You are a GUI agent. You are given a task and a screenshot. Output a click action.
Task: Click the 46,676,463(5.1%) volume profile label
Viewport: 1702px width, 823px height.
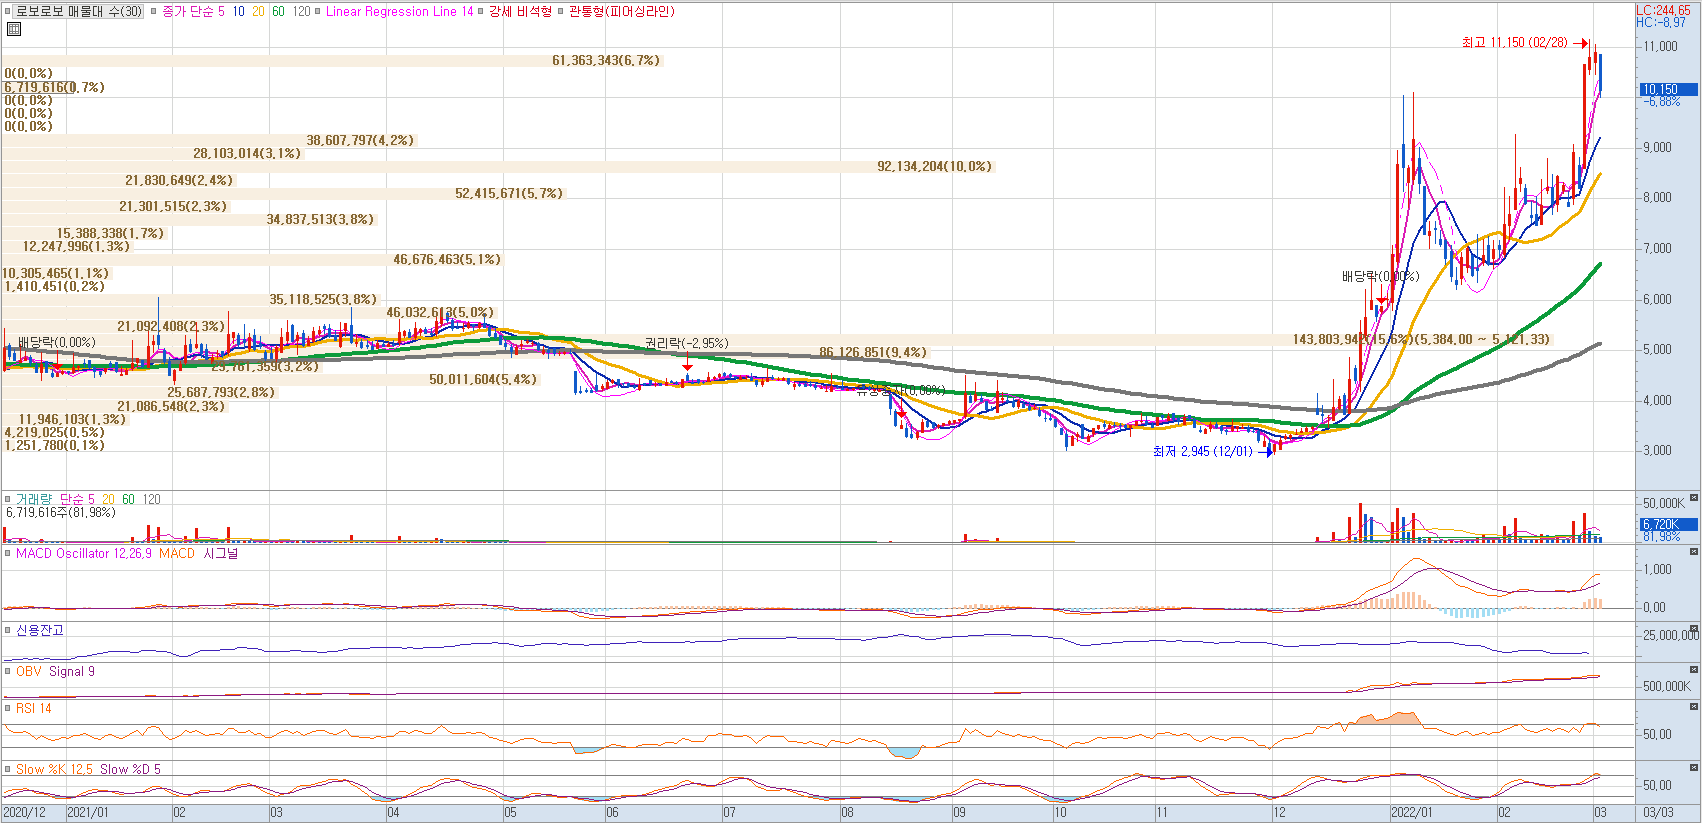click(447, 259)
